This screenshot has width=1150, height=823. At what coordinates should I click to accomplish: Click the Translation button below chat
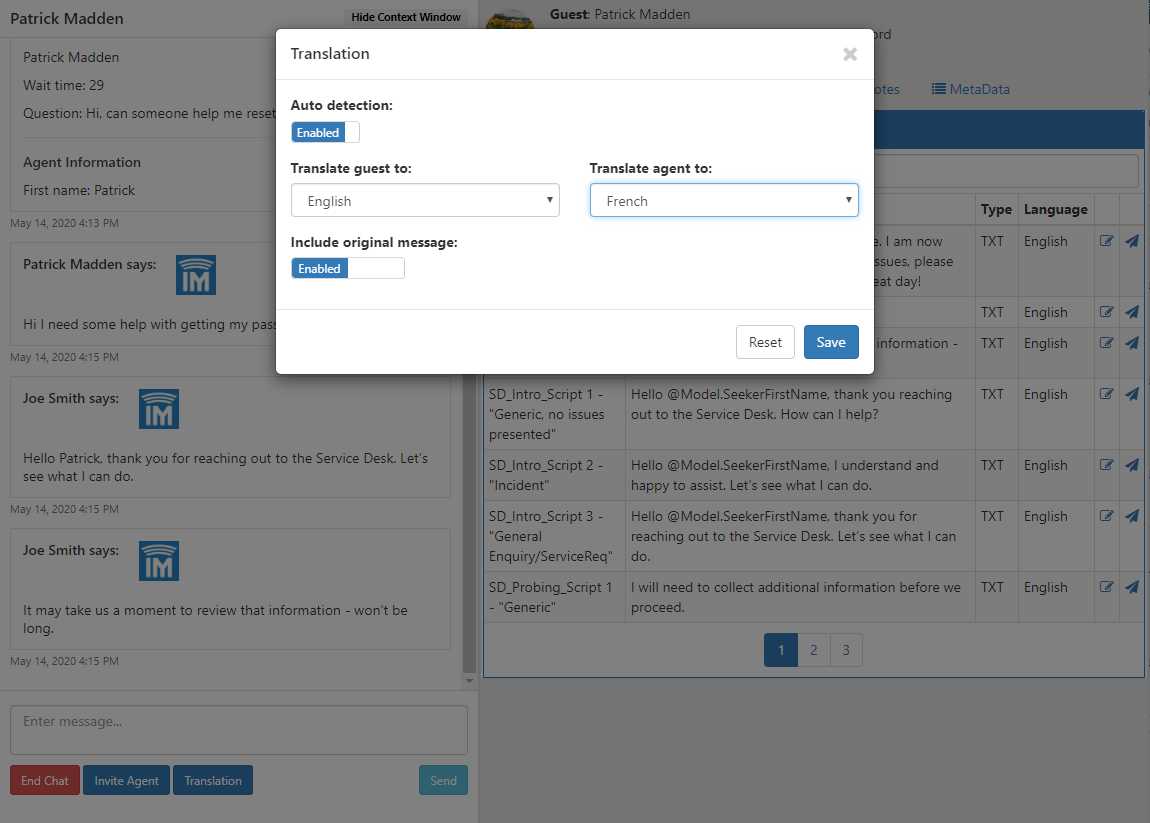click(x=213, y=780)
